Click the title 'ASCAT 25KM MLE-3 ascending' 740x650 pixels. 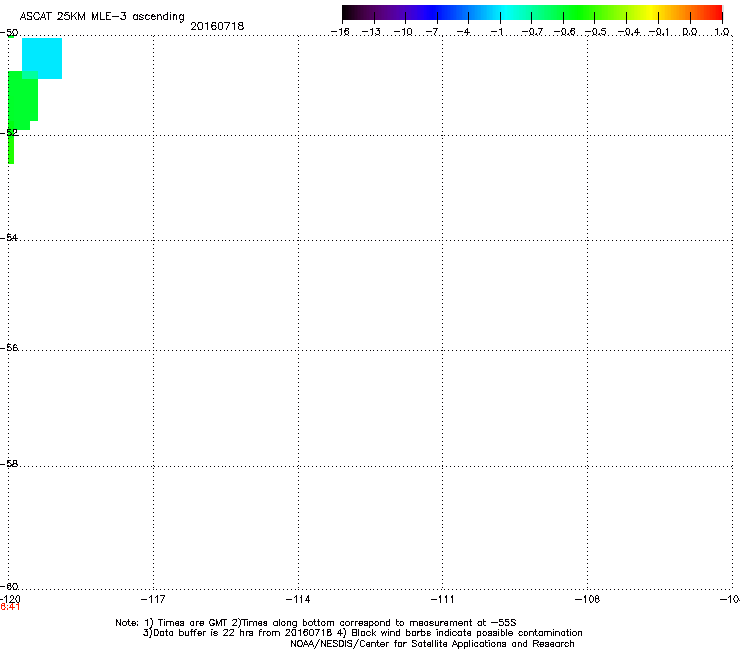102,17
